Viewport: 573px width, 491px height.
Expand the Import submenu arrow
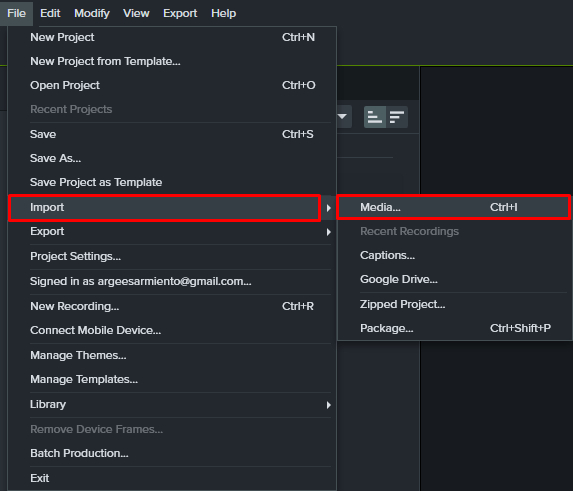[329, 208]
